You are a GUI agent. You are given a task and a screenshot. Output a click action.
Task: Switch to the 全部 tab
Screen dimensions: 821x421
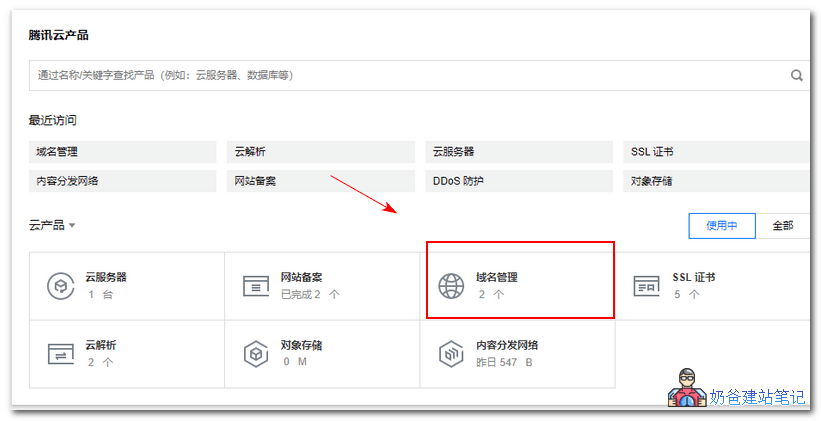tap(783, 226)
